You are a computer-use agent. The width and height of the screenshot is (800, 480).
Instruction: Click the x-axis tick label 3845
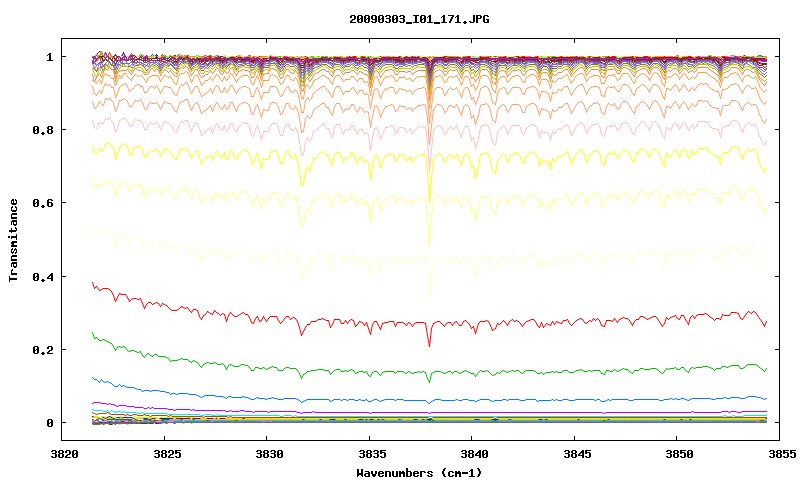(577, 454)
